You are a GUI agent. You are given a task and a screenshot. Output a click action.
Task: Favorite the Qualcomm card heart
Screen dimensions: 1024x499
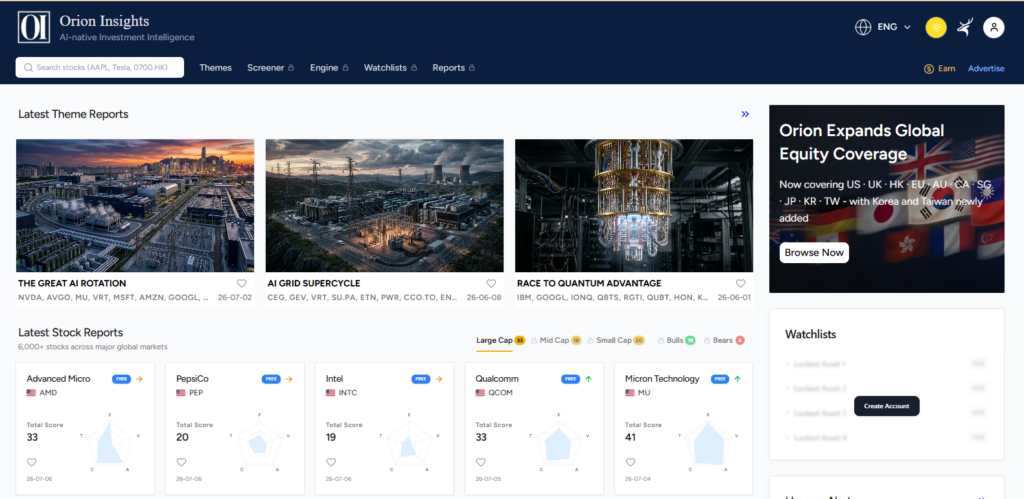(481, 462)
